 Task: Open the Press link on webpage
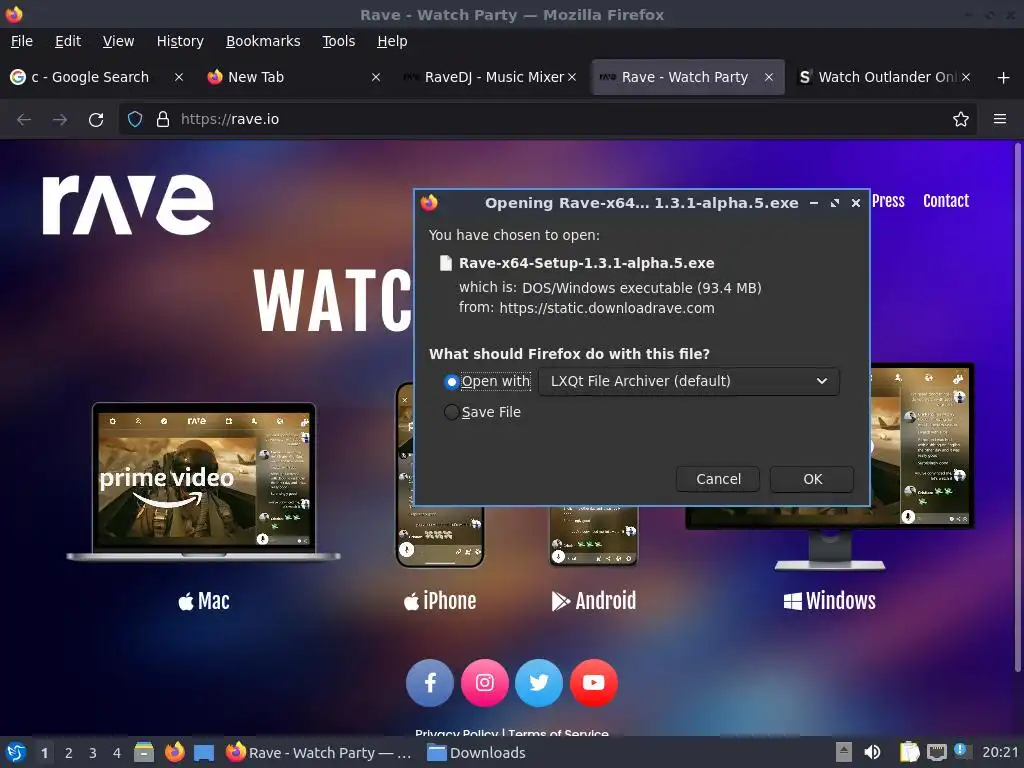point(888,201)
